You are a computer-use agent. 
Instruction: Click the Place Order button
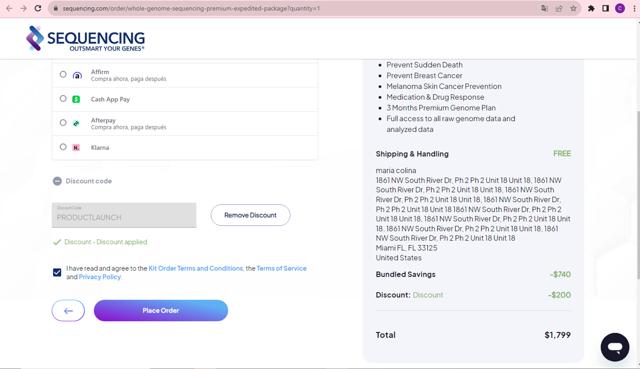(161, 311)
